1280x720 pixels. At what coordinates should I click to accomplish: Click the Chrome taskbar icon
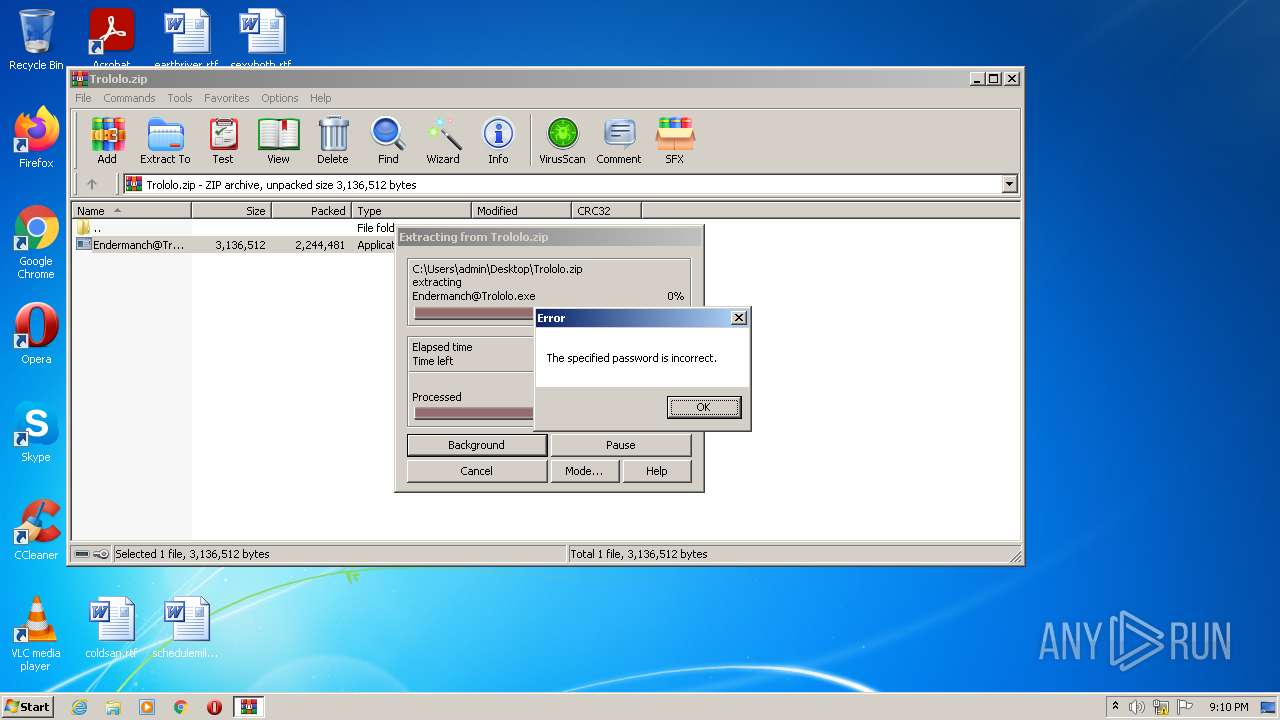point(181,707)
